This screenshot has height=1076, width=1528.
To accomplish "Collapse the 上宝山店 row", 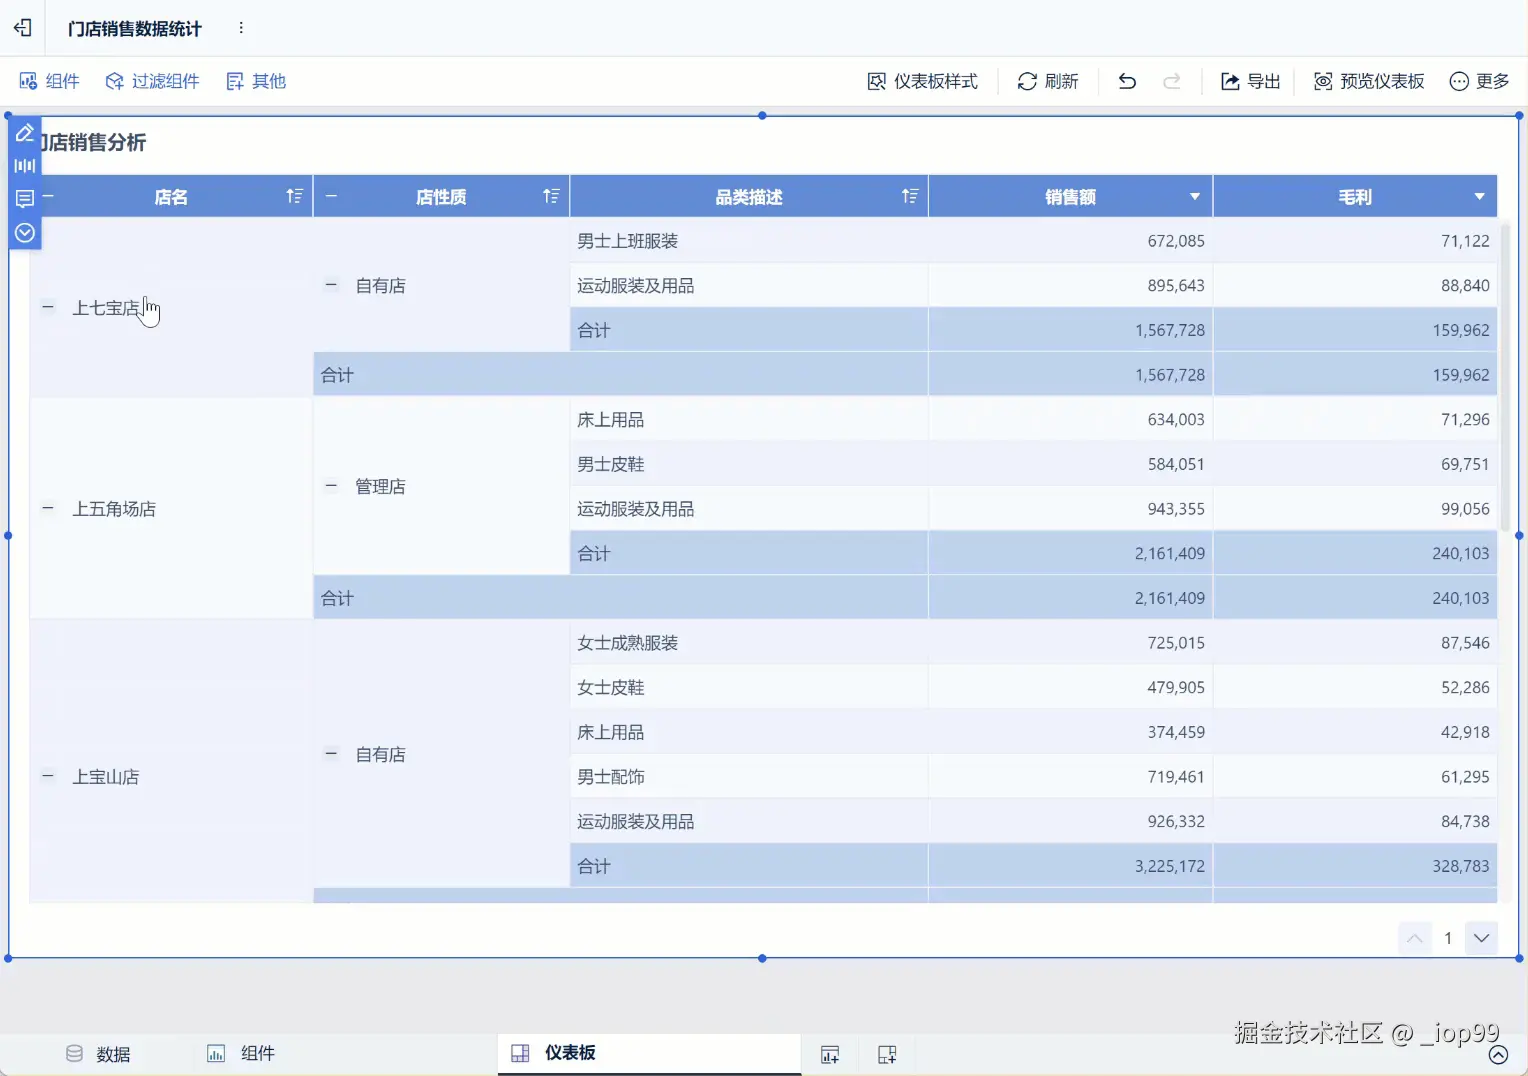I will pos(47,776).
